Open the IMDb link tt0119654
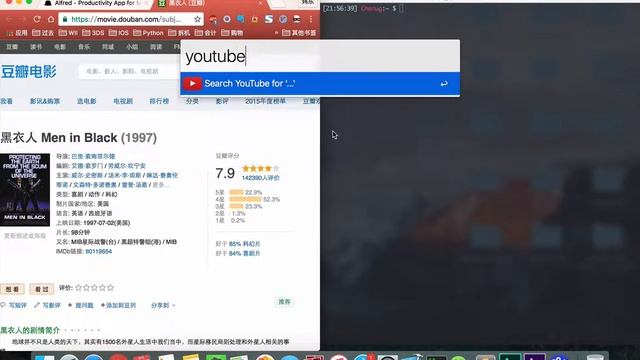Viewport: 640px width, 360px height. pos(98,251)
